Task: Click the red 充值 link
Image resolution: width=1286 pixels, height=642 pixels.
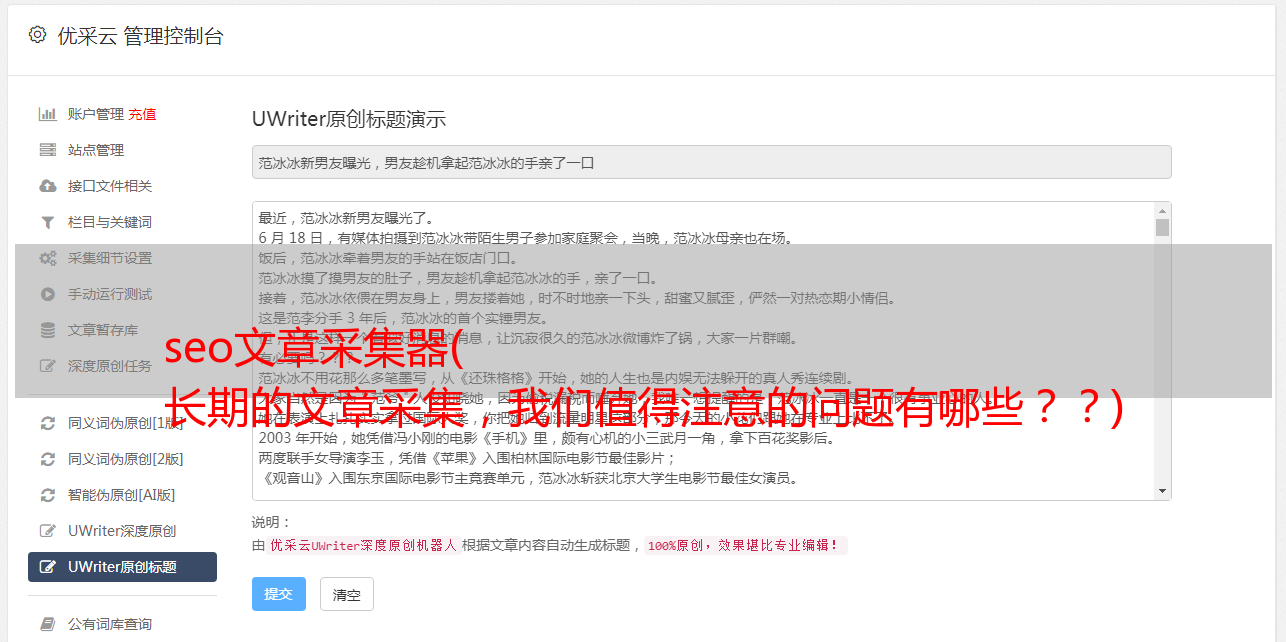Action: [x=142, y=114]
